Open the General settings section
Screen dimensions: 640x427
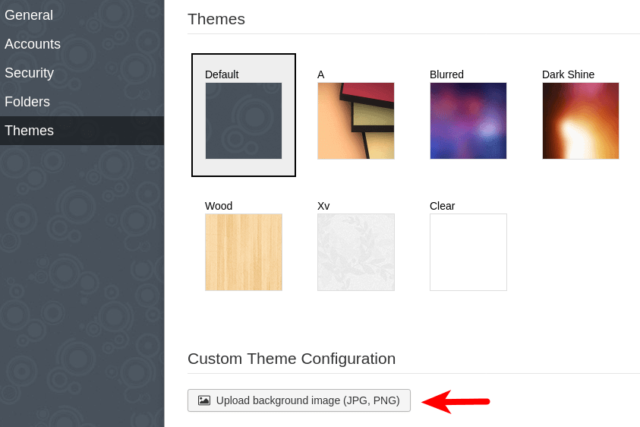pos(29,15)
